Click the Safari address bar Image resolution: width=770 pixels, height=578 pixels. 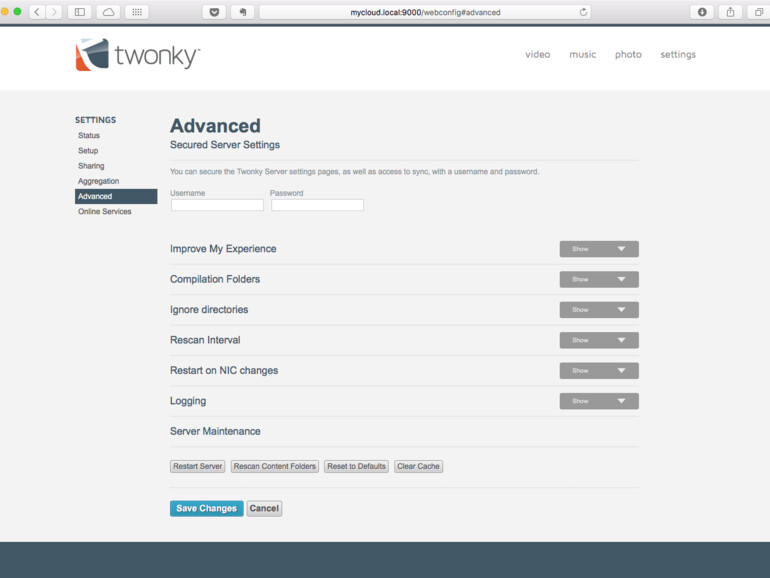(425, 12)
